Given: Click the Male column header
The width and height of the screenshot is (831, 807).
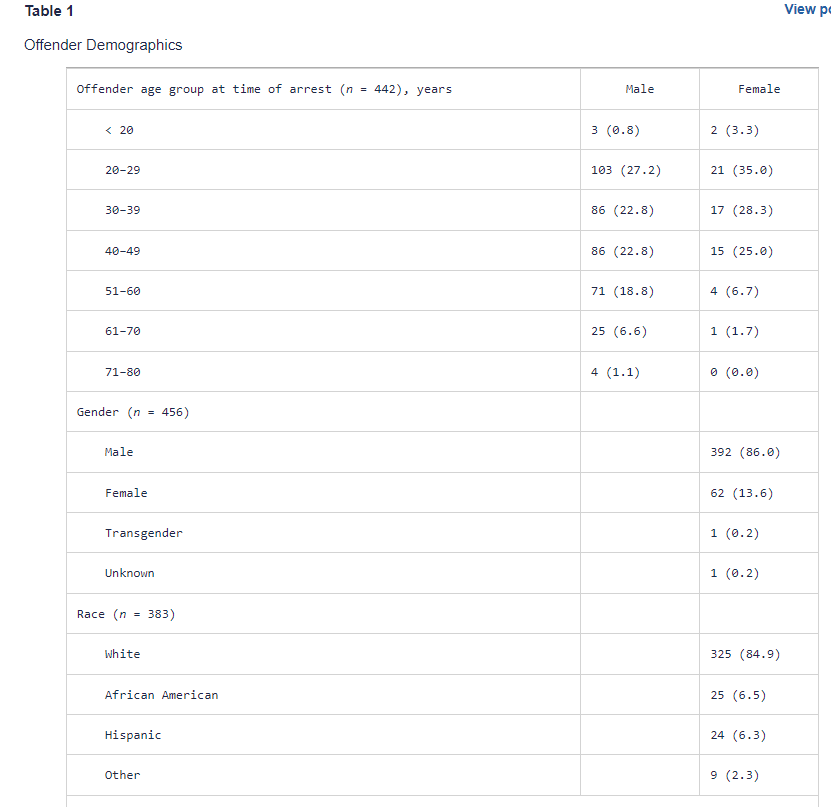Looking at the screenshot, I should click(640, 89).
